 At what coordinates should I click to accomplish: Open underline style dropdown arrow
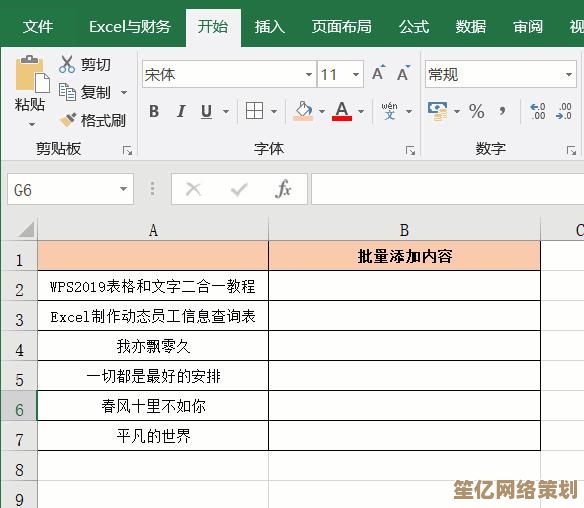point(226,111)
